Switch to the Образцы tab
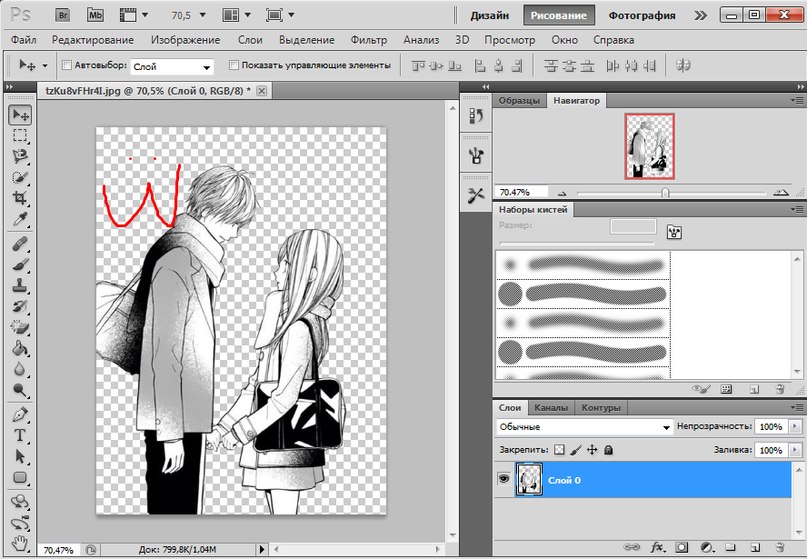Screen dimensions: 807x559 click(x=519, y=101)
